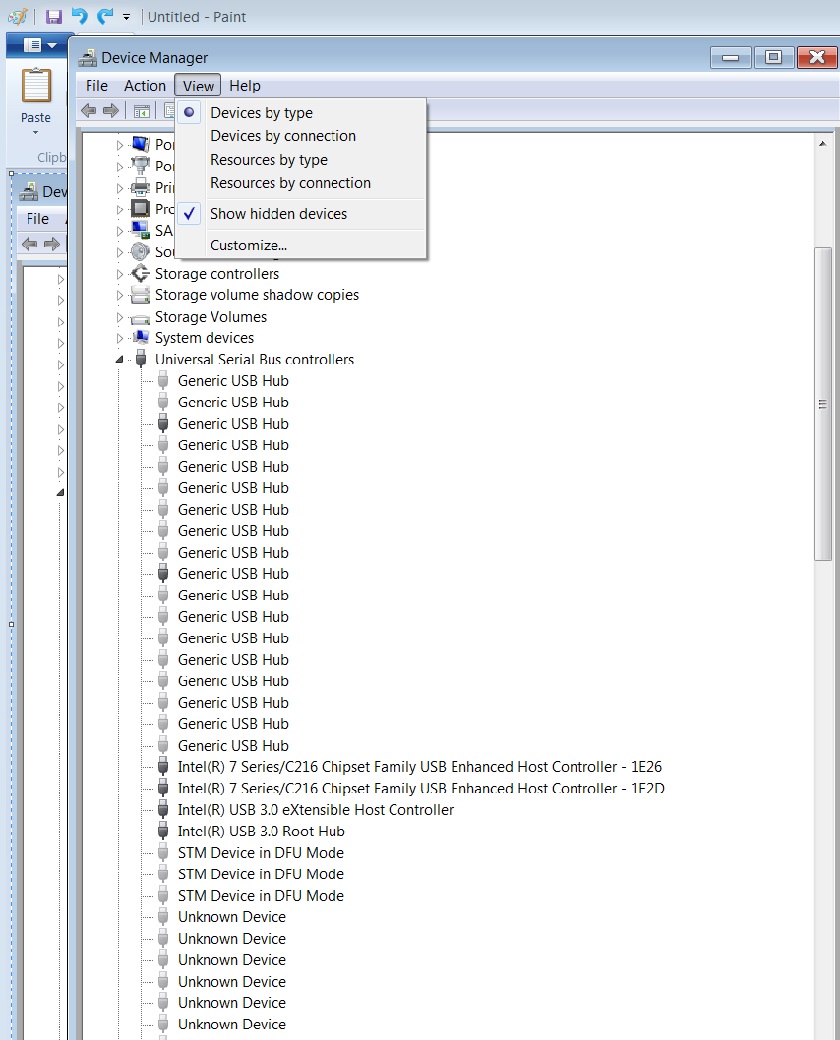Open the Customize... dialog entry

click(248, 245)
